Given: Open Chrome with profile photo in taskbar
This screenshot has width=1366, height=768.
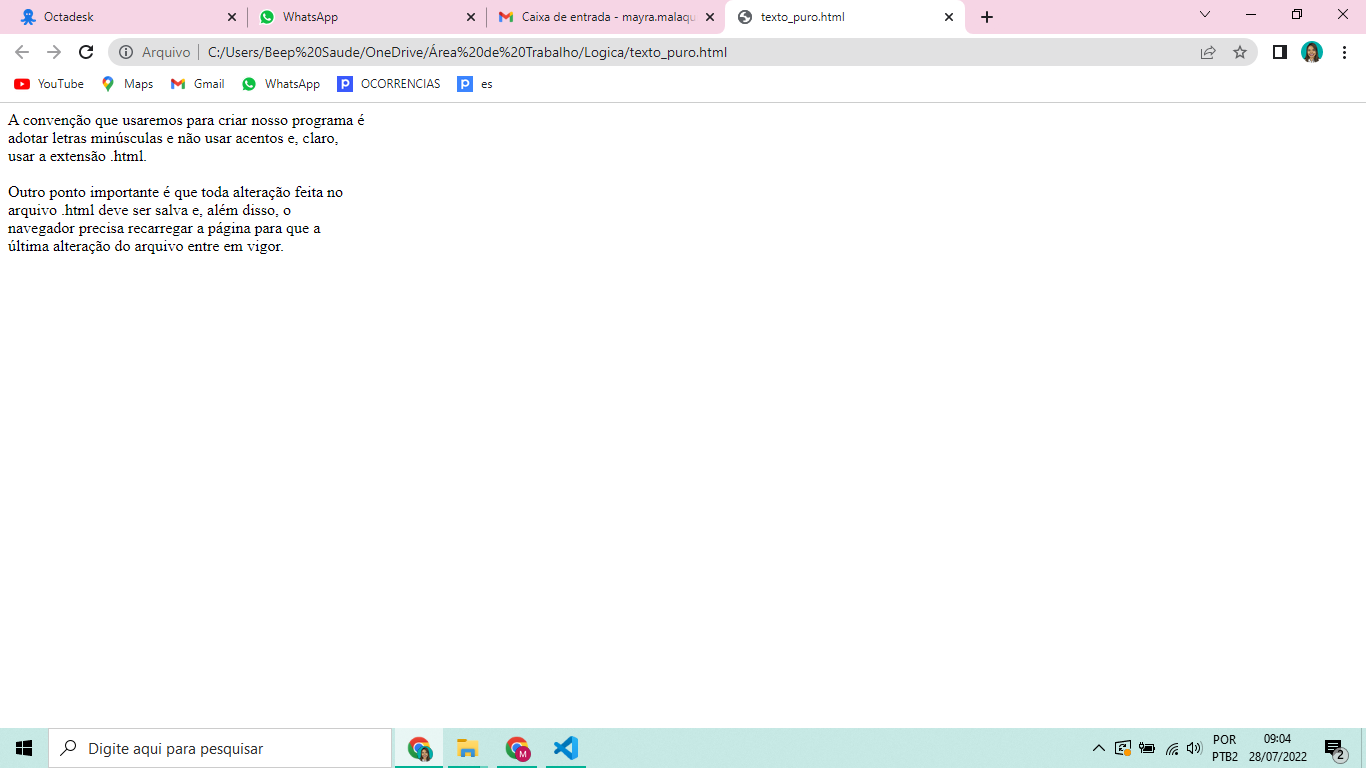Looking at the screenshot, I should pyautogui.click(x=419, y=748).
